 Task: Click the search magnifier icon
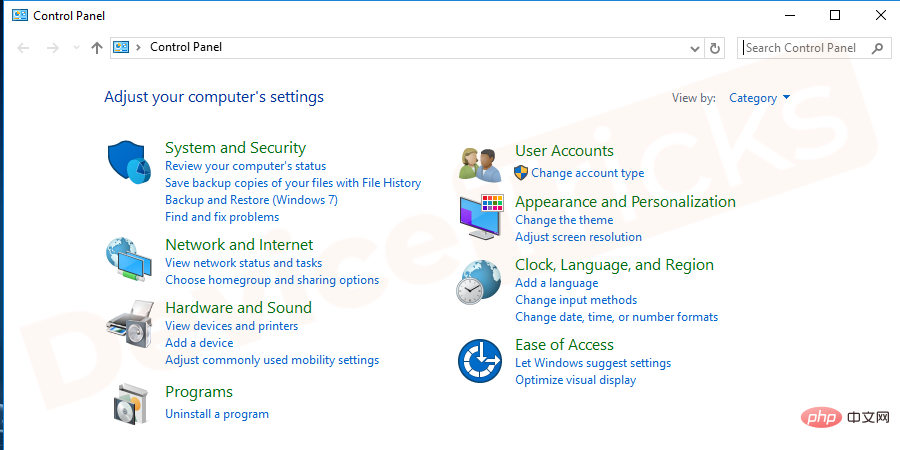[x=877, y=48]
